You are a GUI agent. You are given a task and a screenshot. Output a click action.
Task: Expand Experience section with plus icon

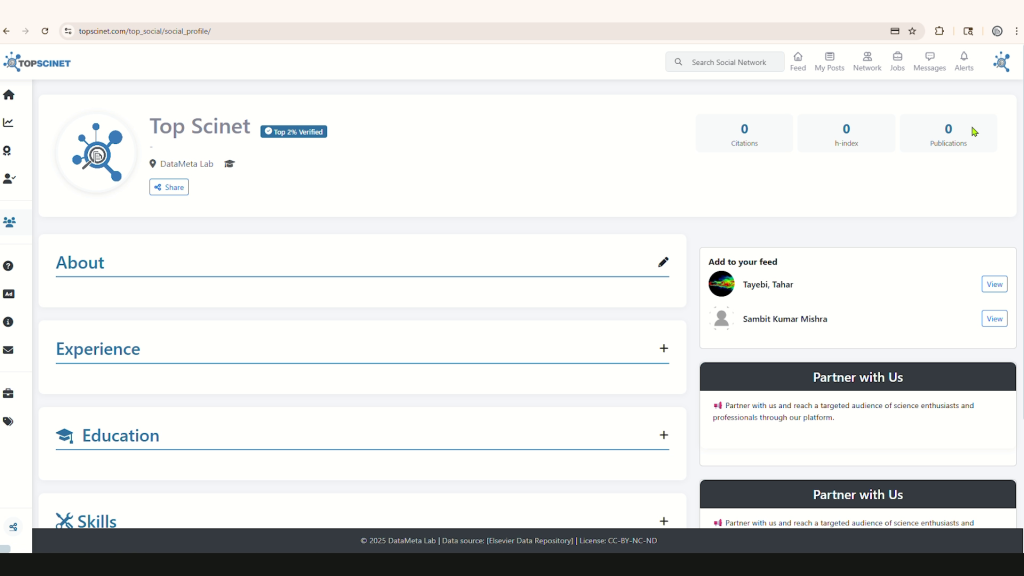click(663, 348)
